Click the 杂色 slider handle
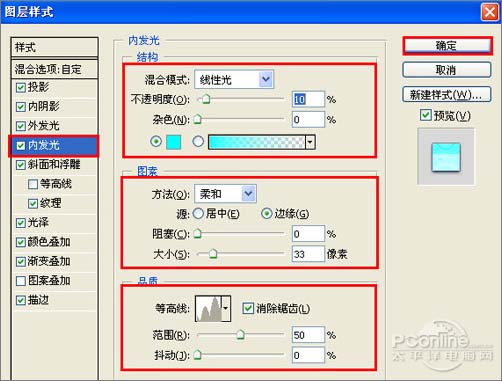 click(x=198, y=119)
